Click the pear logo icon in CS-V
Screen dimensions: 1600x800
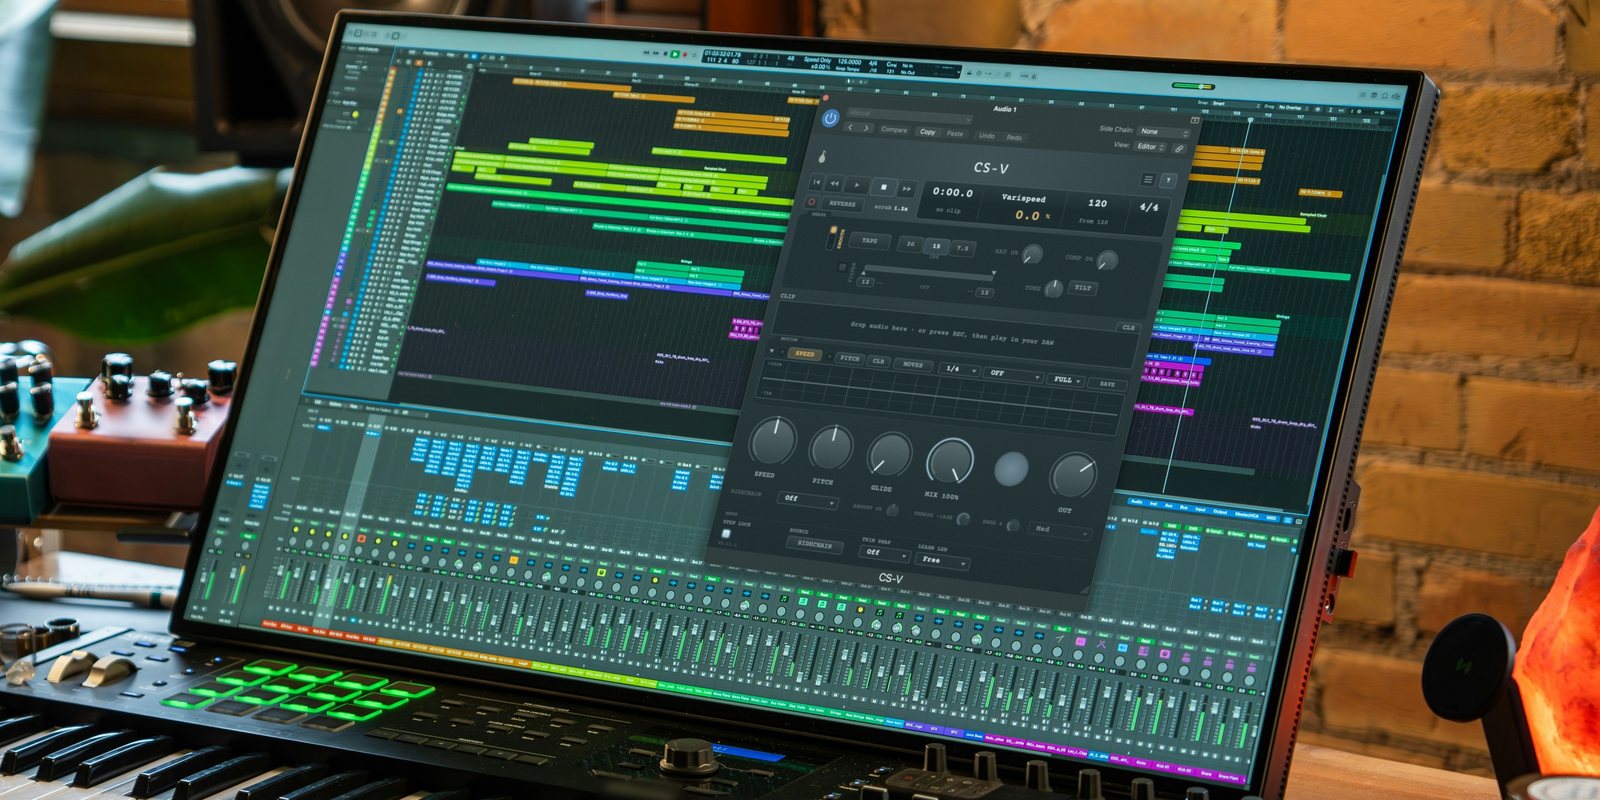tap(822, 157)
